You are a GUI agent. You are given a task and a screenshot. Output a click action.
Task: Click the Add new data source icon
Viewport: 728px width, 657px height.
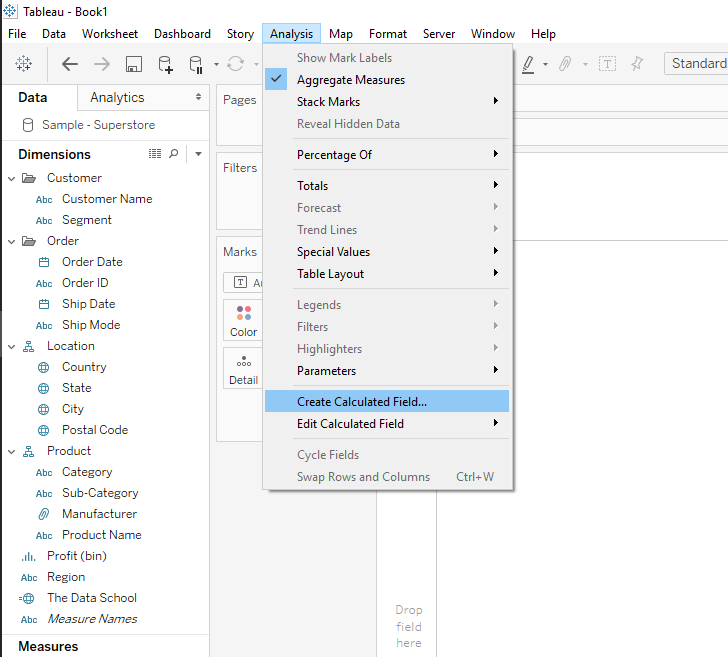[x=166, y=64]
